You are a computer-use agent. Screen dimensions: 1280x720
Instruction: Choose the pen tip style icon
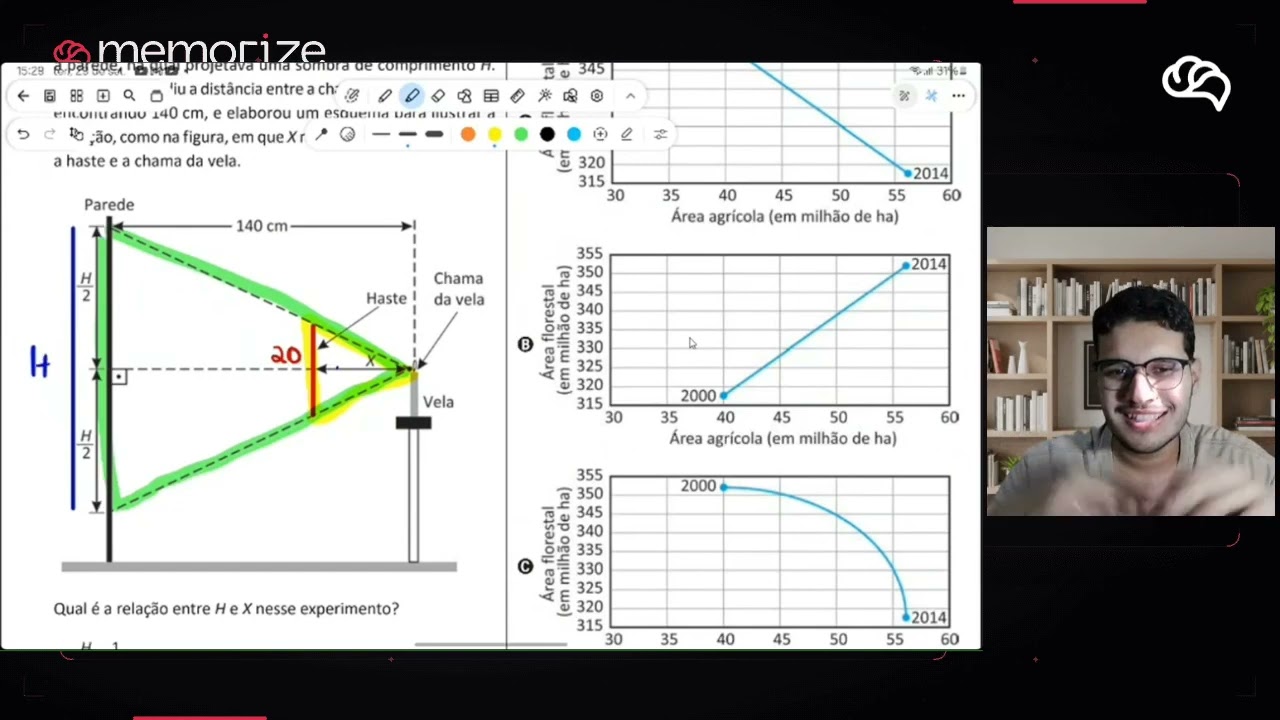tap(321, 134)
